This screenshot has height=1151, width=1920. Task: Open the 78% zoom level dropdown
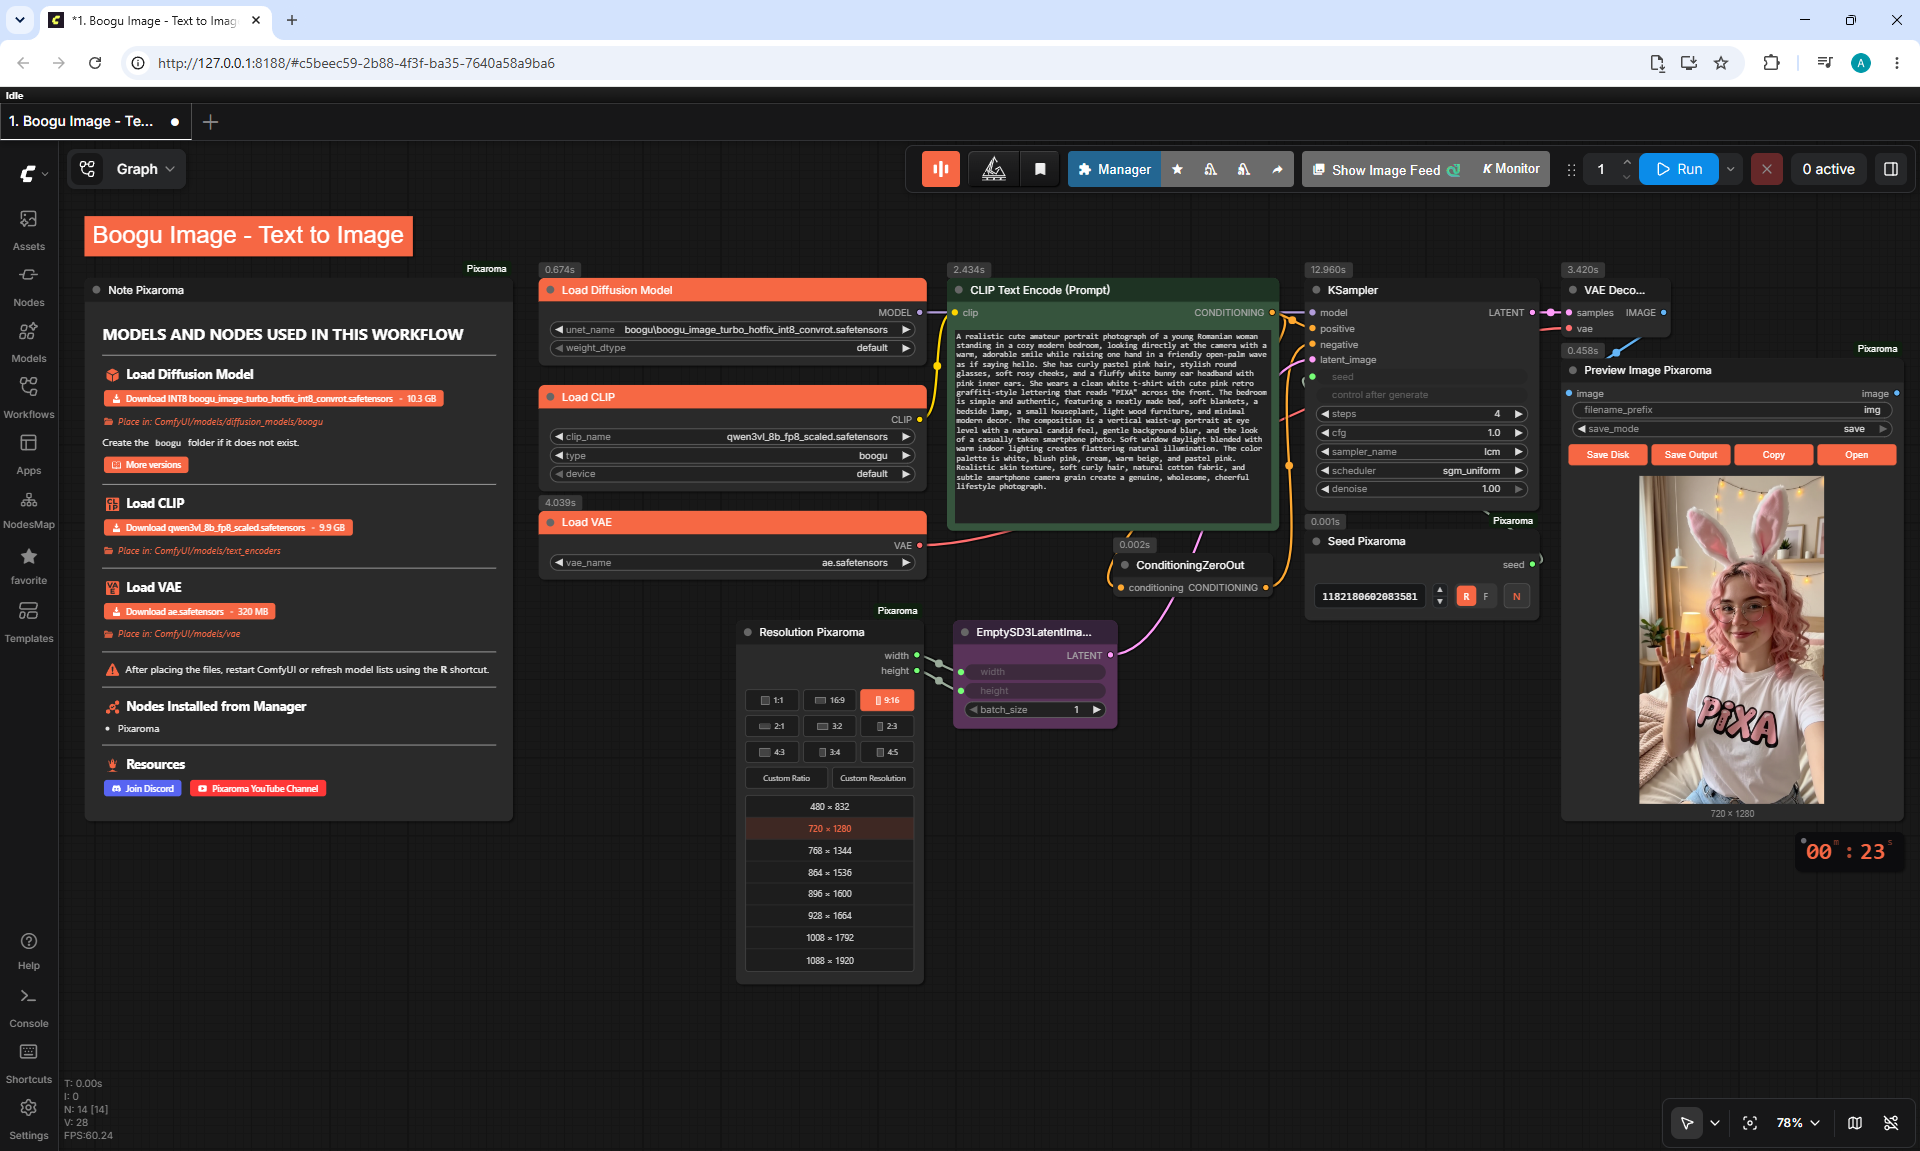click(1798, 1123)
